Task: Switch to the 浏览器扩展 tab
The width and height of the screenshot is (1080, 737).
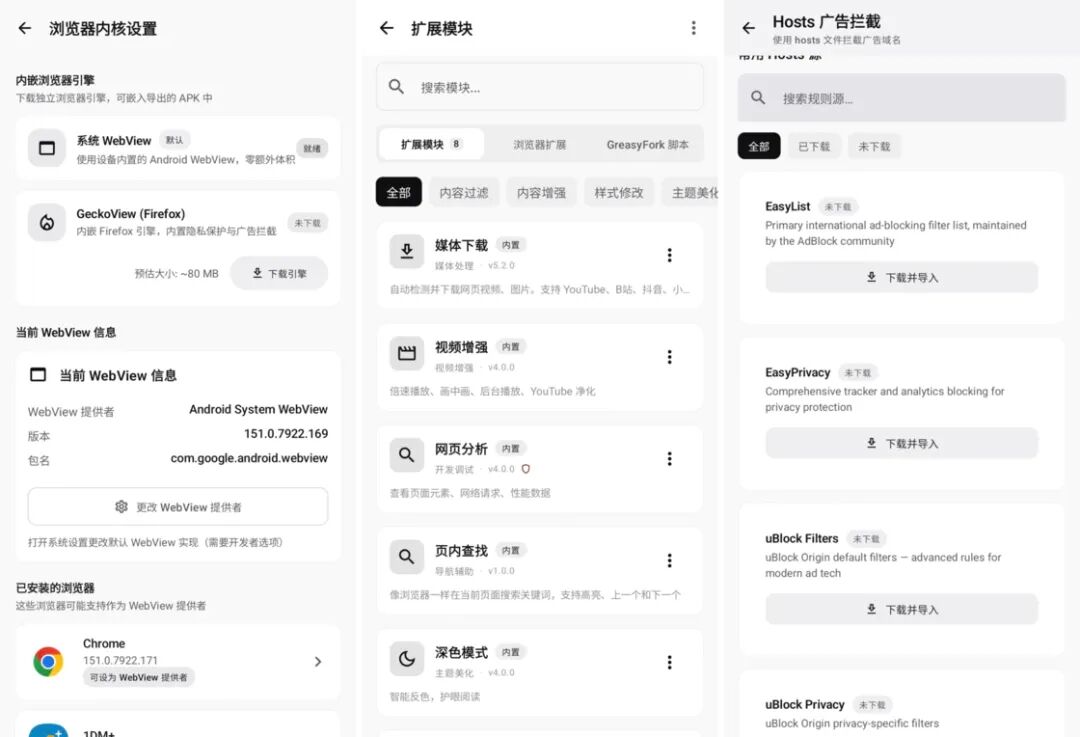Action: coord(539,145)
